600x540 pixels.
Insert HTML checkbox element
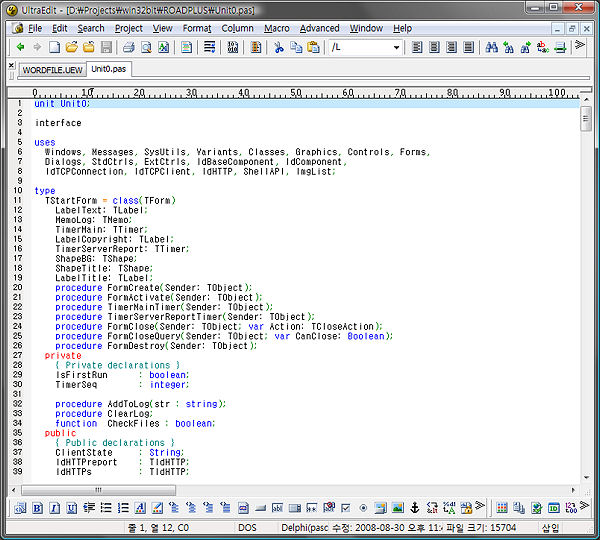tap(346, 508)
